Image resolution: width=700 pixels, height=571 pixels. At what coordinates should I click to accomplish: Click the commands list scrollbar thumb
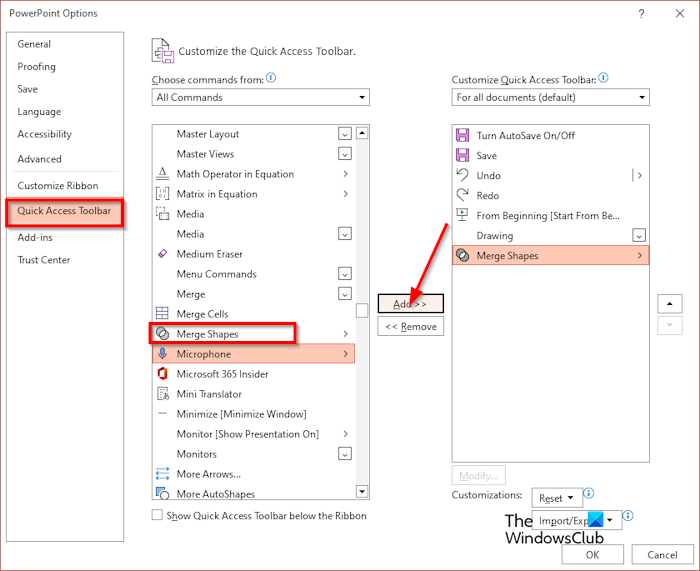click(362, 310)
